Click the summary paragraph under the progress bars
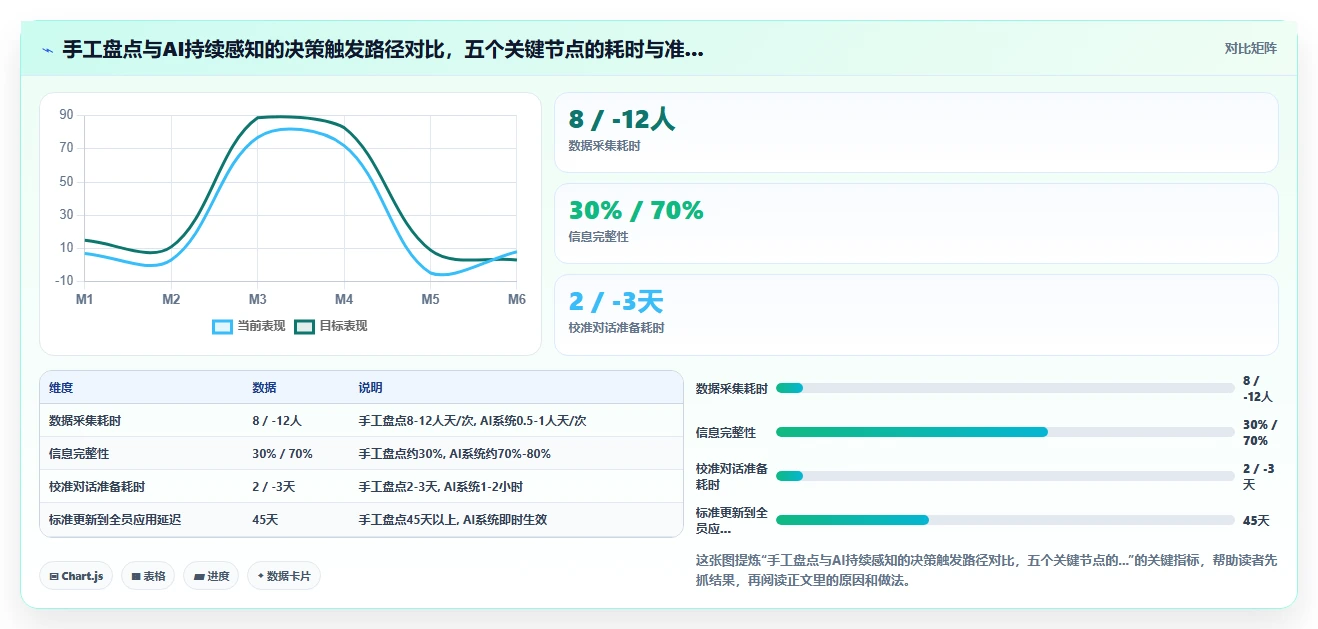The width and height of the screenshot is (1318, 629). coord(986,570)
